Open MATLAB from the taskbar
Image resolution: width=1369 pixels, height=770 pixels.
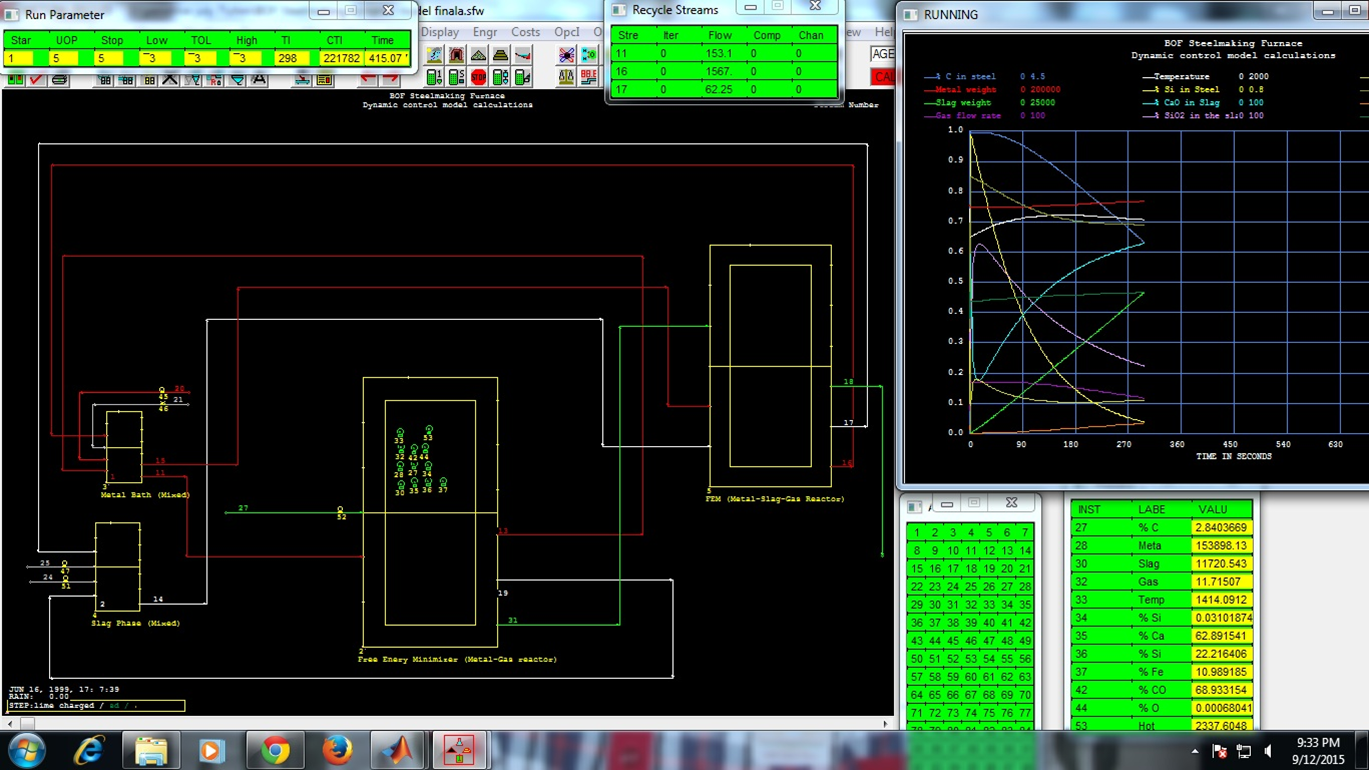[x=398, y=750]
